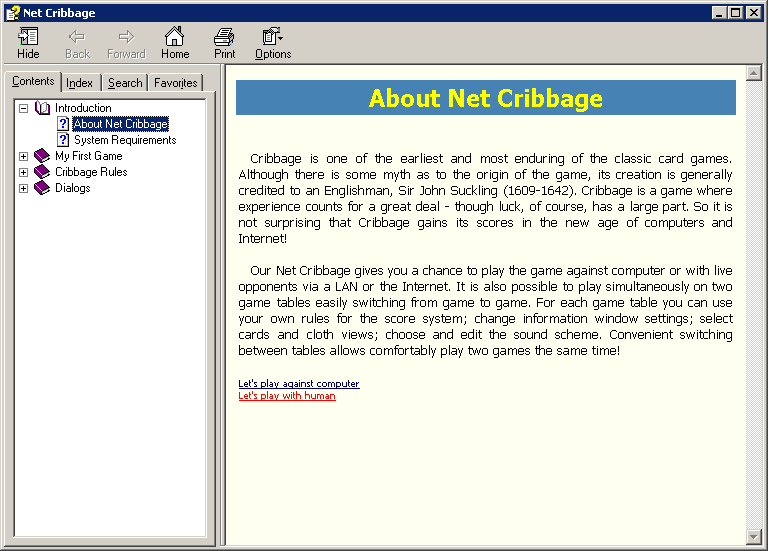The width and height of the screenshot is (768, 551).
Task: Print the current help topic
Action: [224, 43]
